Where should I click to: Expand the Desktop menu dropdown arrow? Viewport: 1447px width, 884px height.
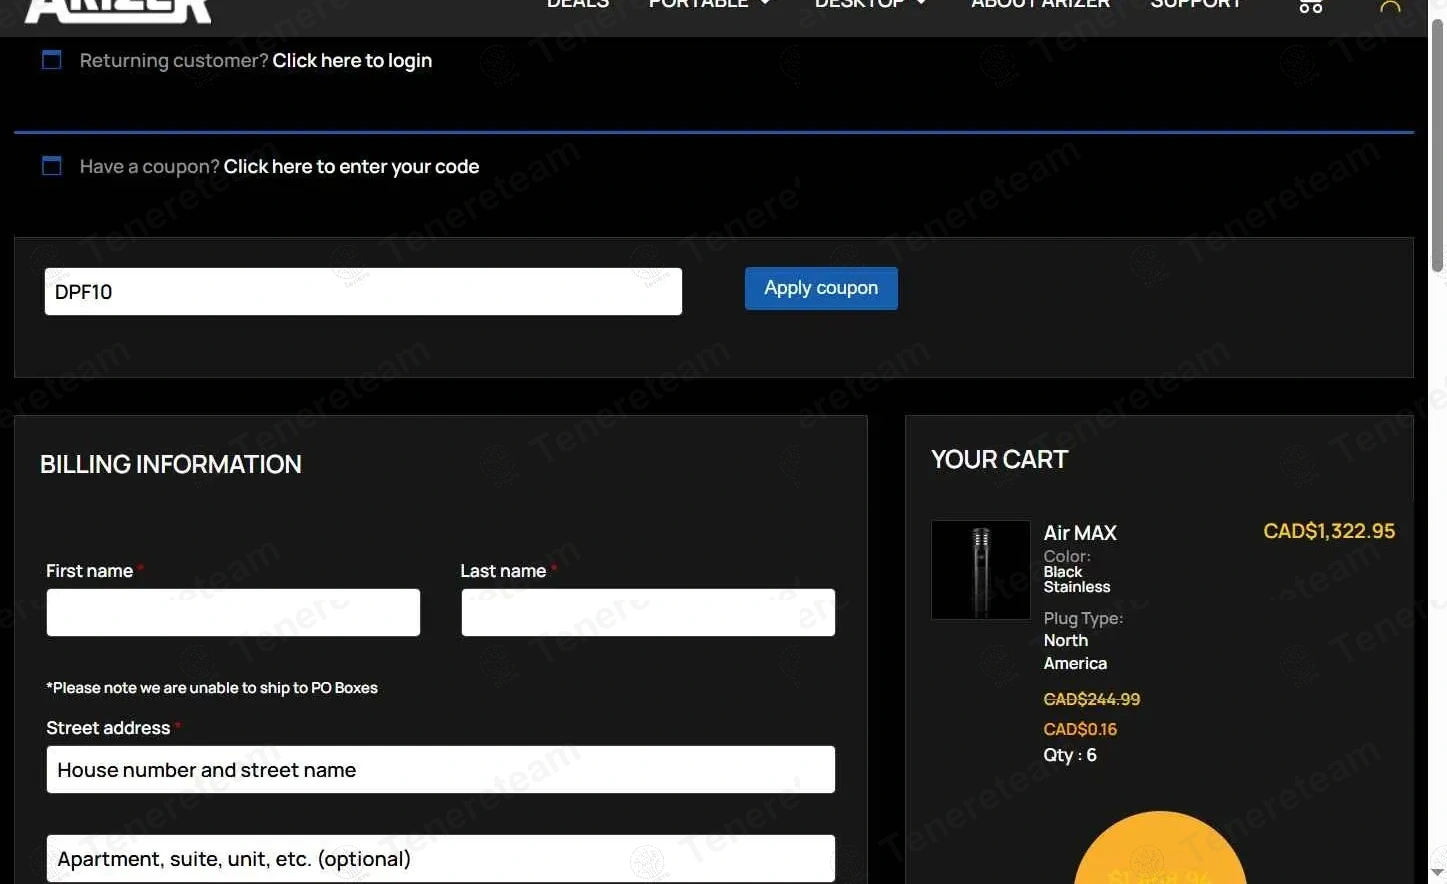click(x=921, y=4)
